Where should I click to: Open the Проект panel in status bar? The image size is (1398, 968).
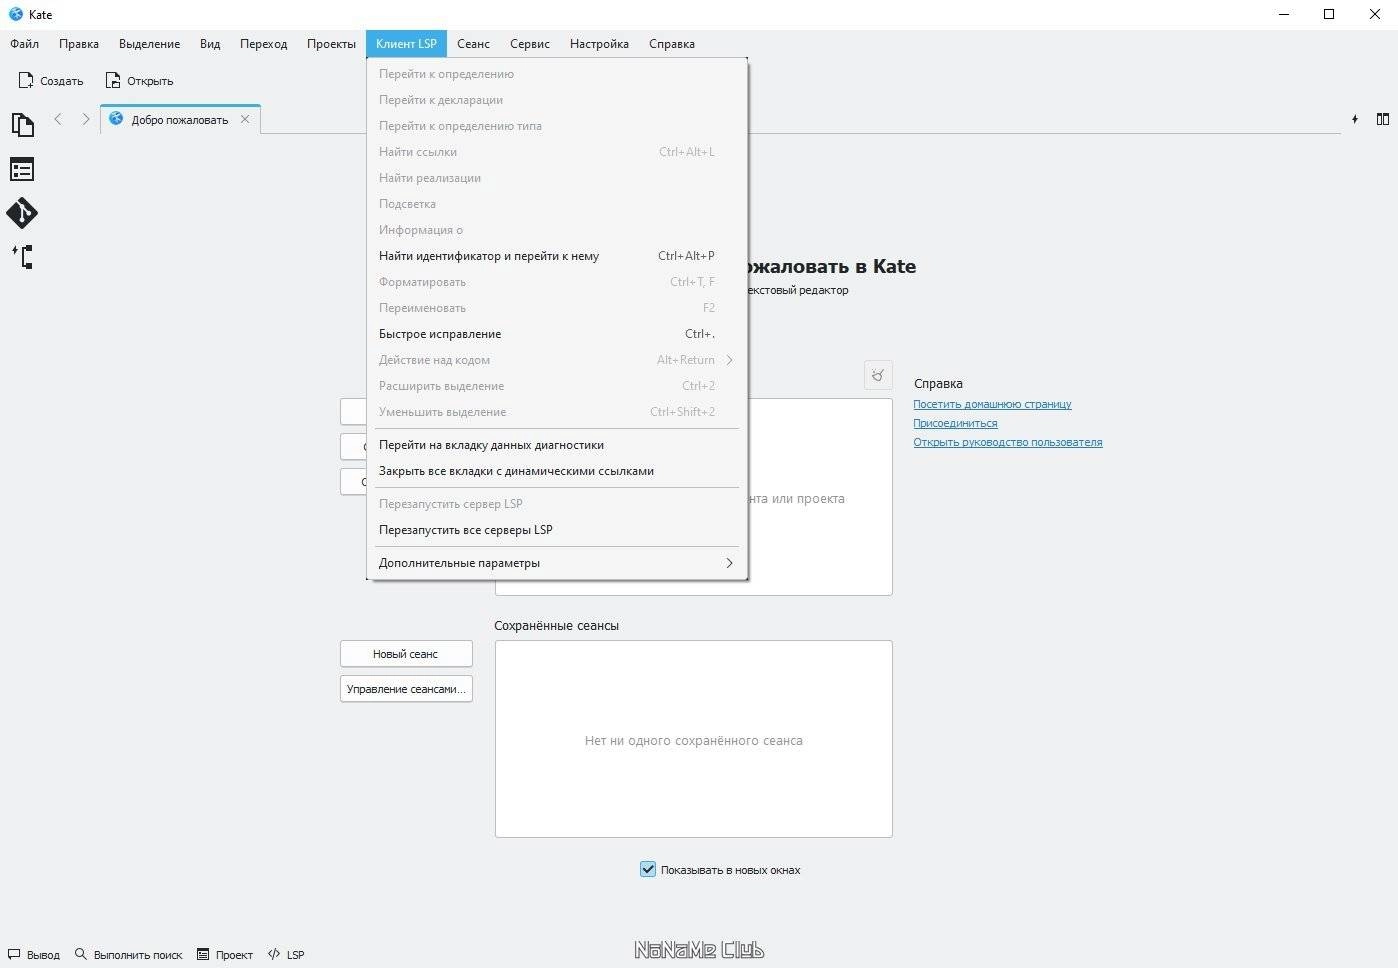(x=225, y=955)
